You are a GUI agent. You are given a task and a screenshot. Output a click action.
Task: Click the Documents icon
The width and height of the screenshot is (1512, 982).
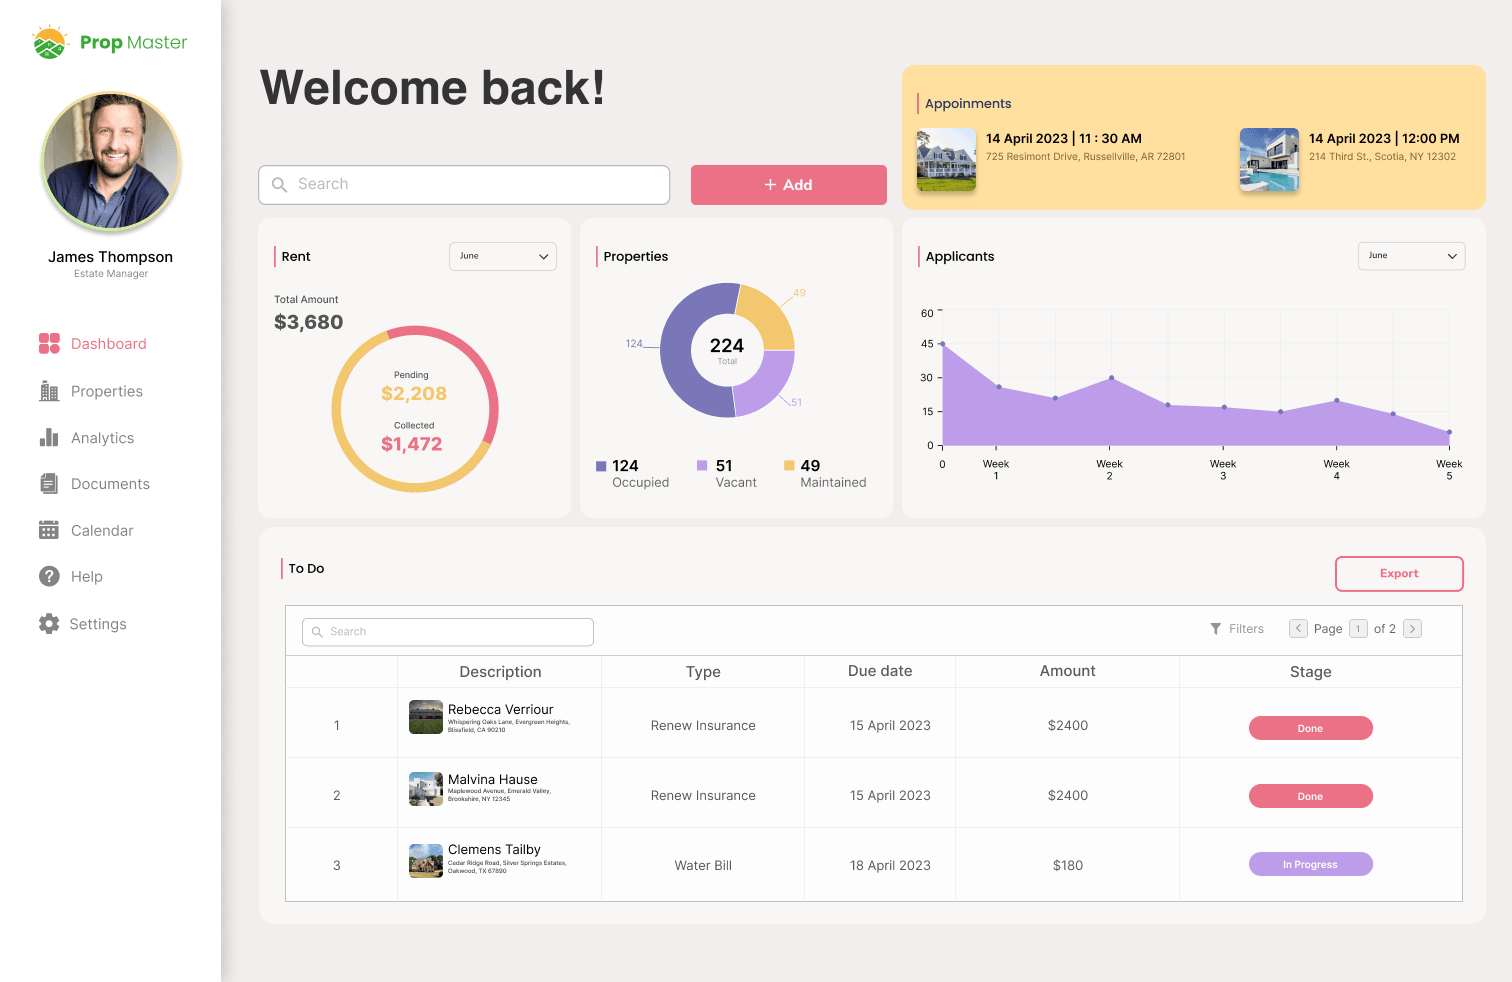[48, 483]
